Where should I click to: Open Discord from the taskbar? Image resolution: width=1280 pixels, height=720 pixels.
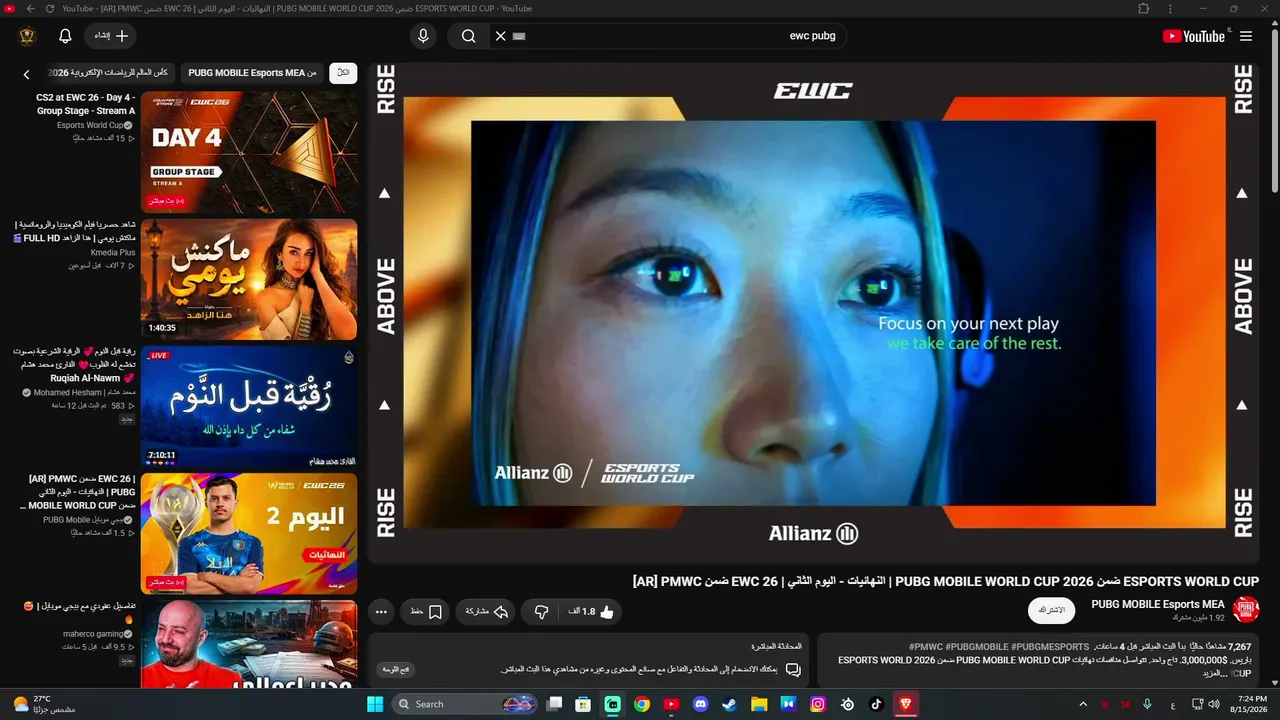(700, 704)
